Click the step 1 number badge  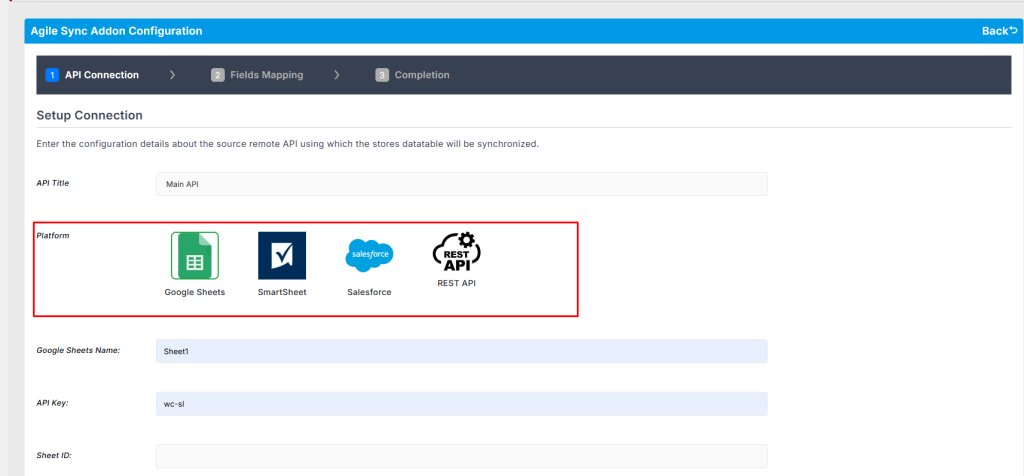pyautogui.click(x=52, y=75)
